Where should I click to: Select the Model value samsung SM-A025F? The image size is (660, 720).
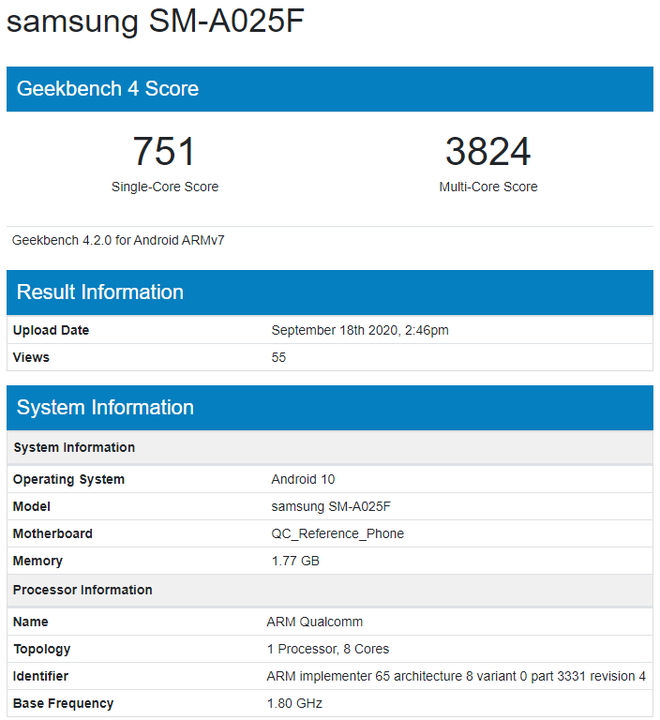tap(331, 506)
